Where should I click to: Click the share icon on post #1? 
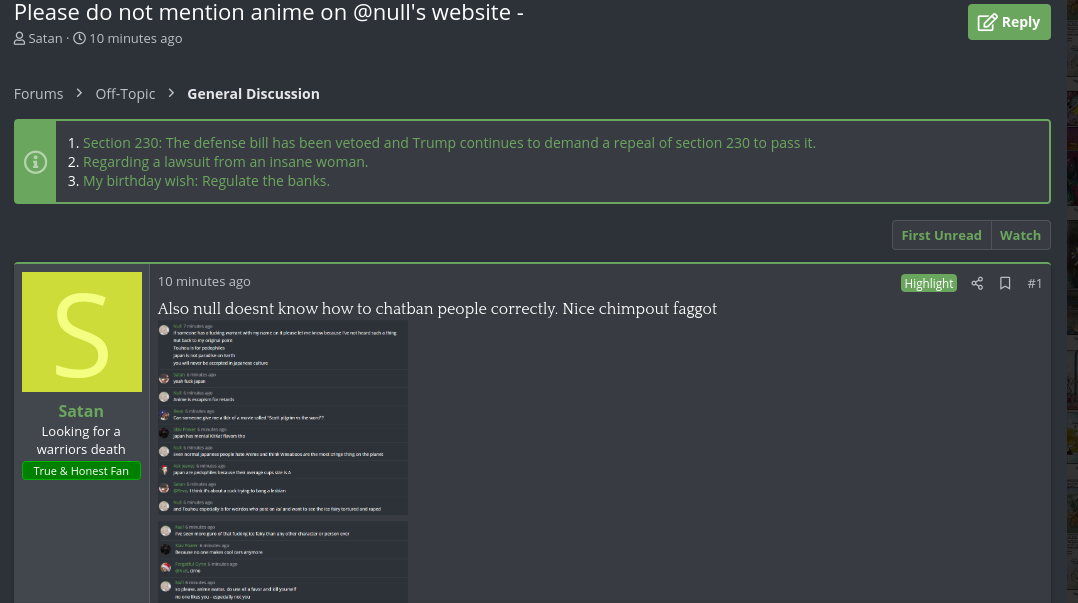(x=977, y=283)
